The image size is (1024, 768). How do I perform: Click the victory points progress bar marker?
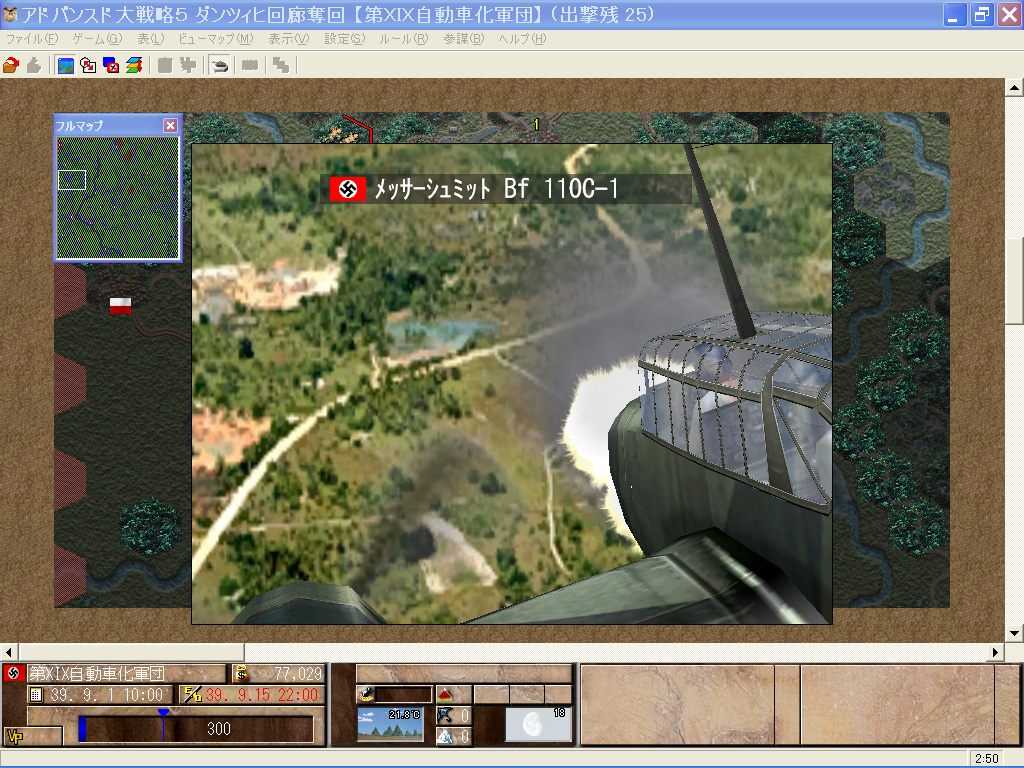coord(163,713)
